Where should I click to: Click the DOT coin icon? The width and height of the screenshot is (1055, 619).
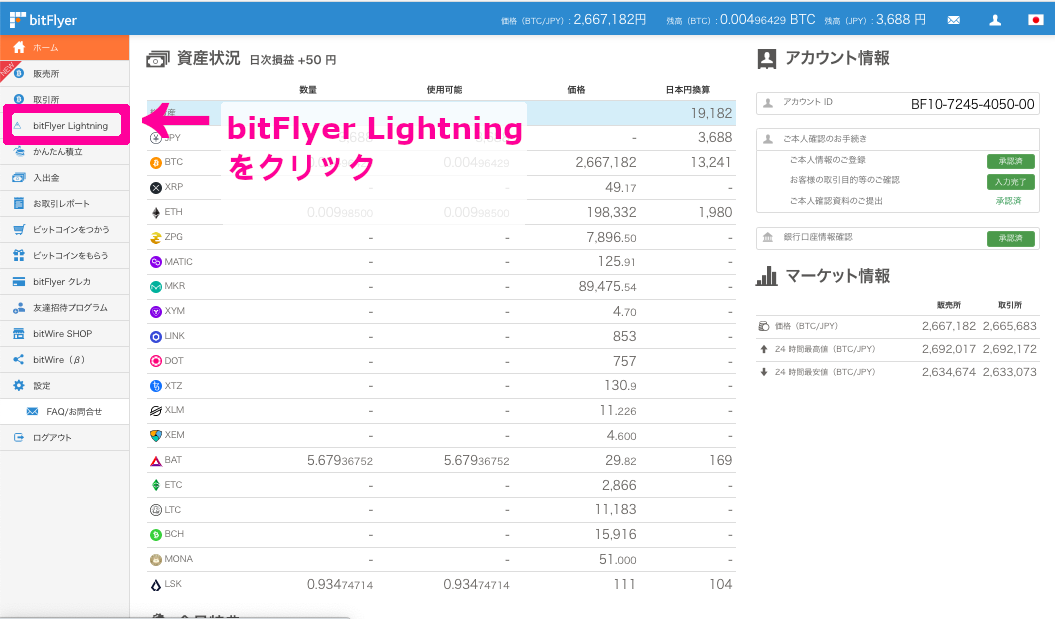point(155,361)
